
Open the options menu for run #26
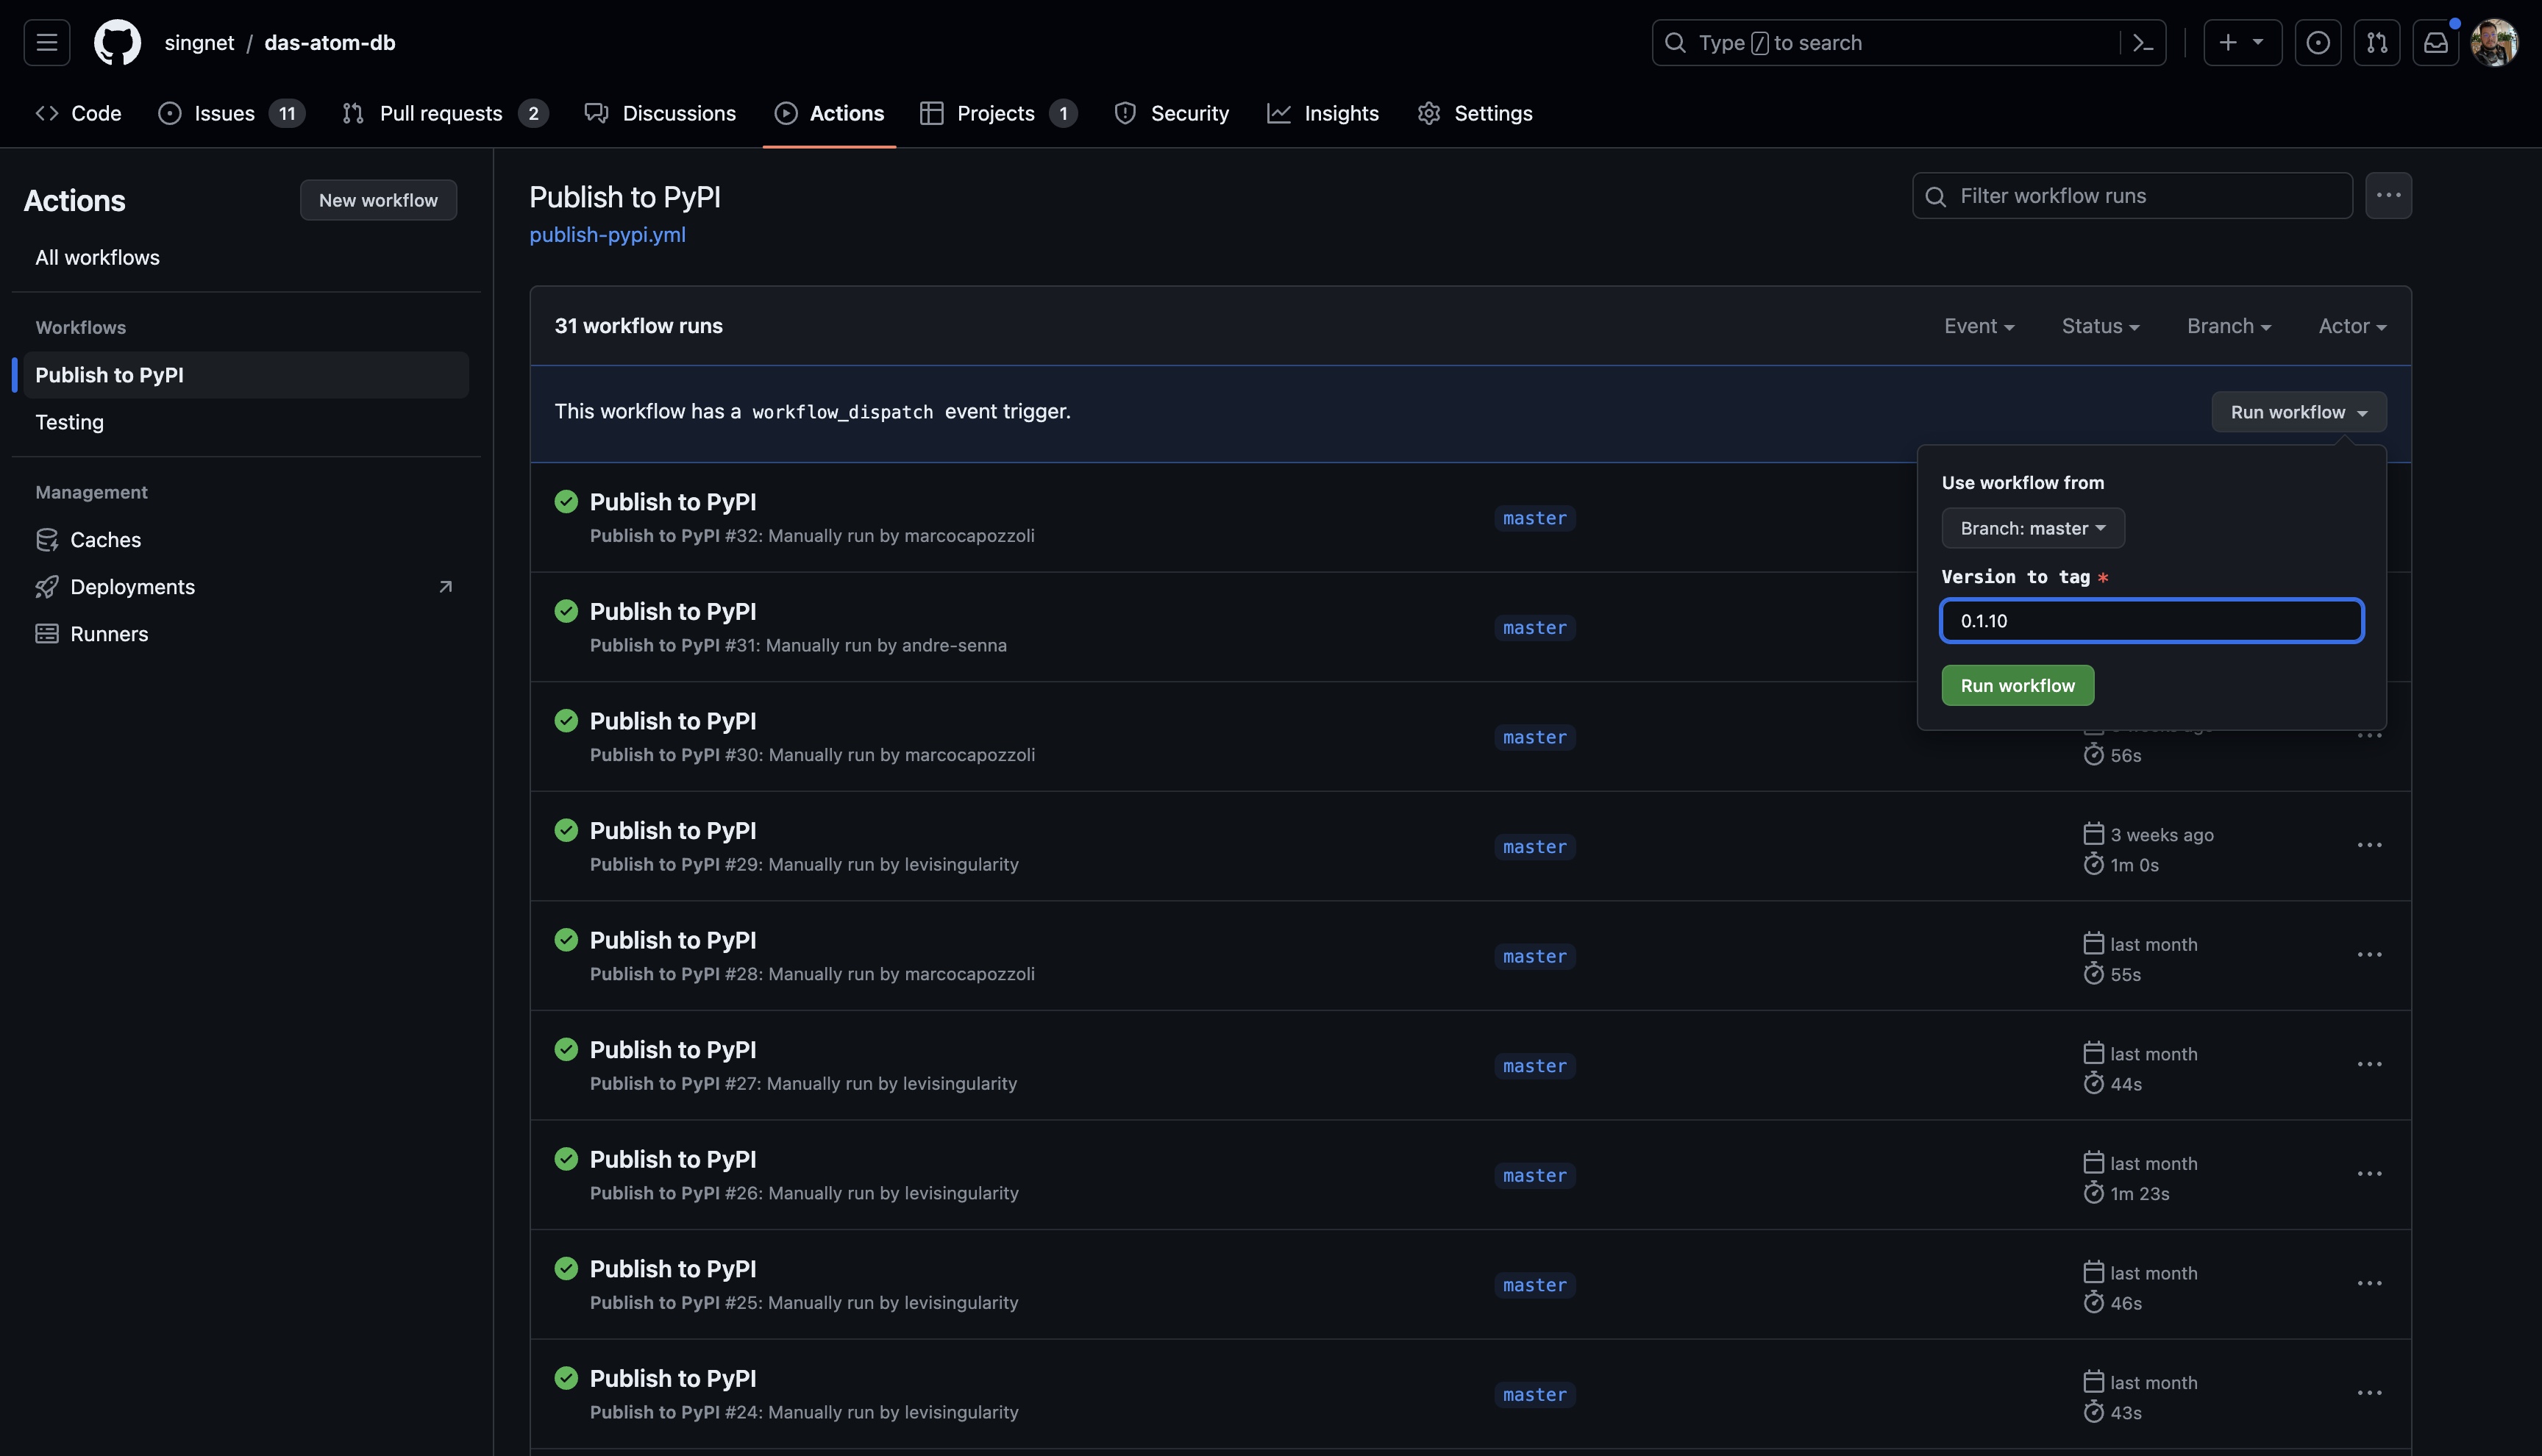(2369, 1174)
